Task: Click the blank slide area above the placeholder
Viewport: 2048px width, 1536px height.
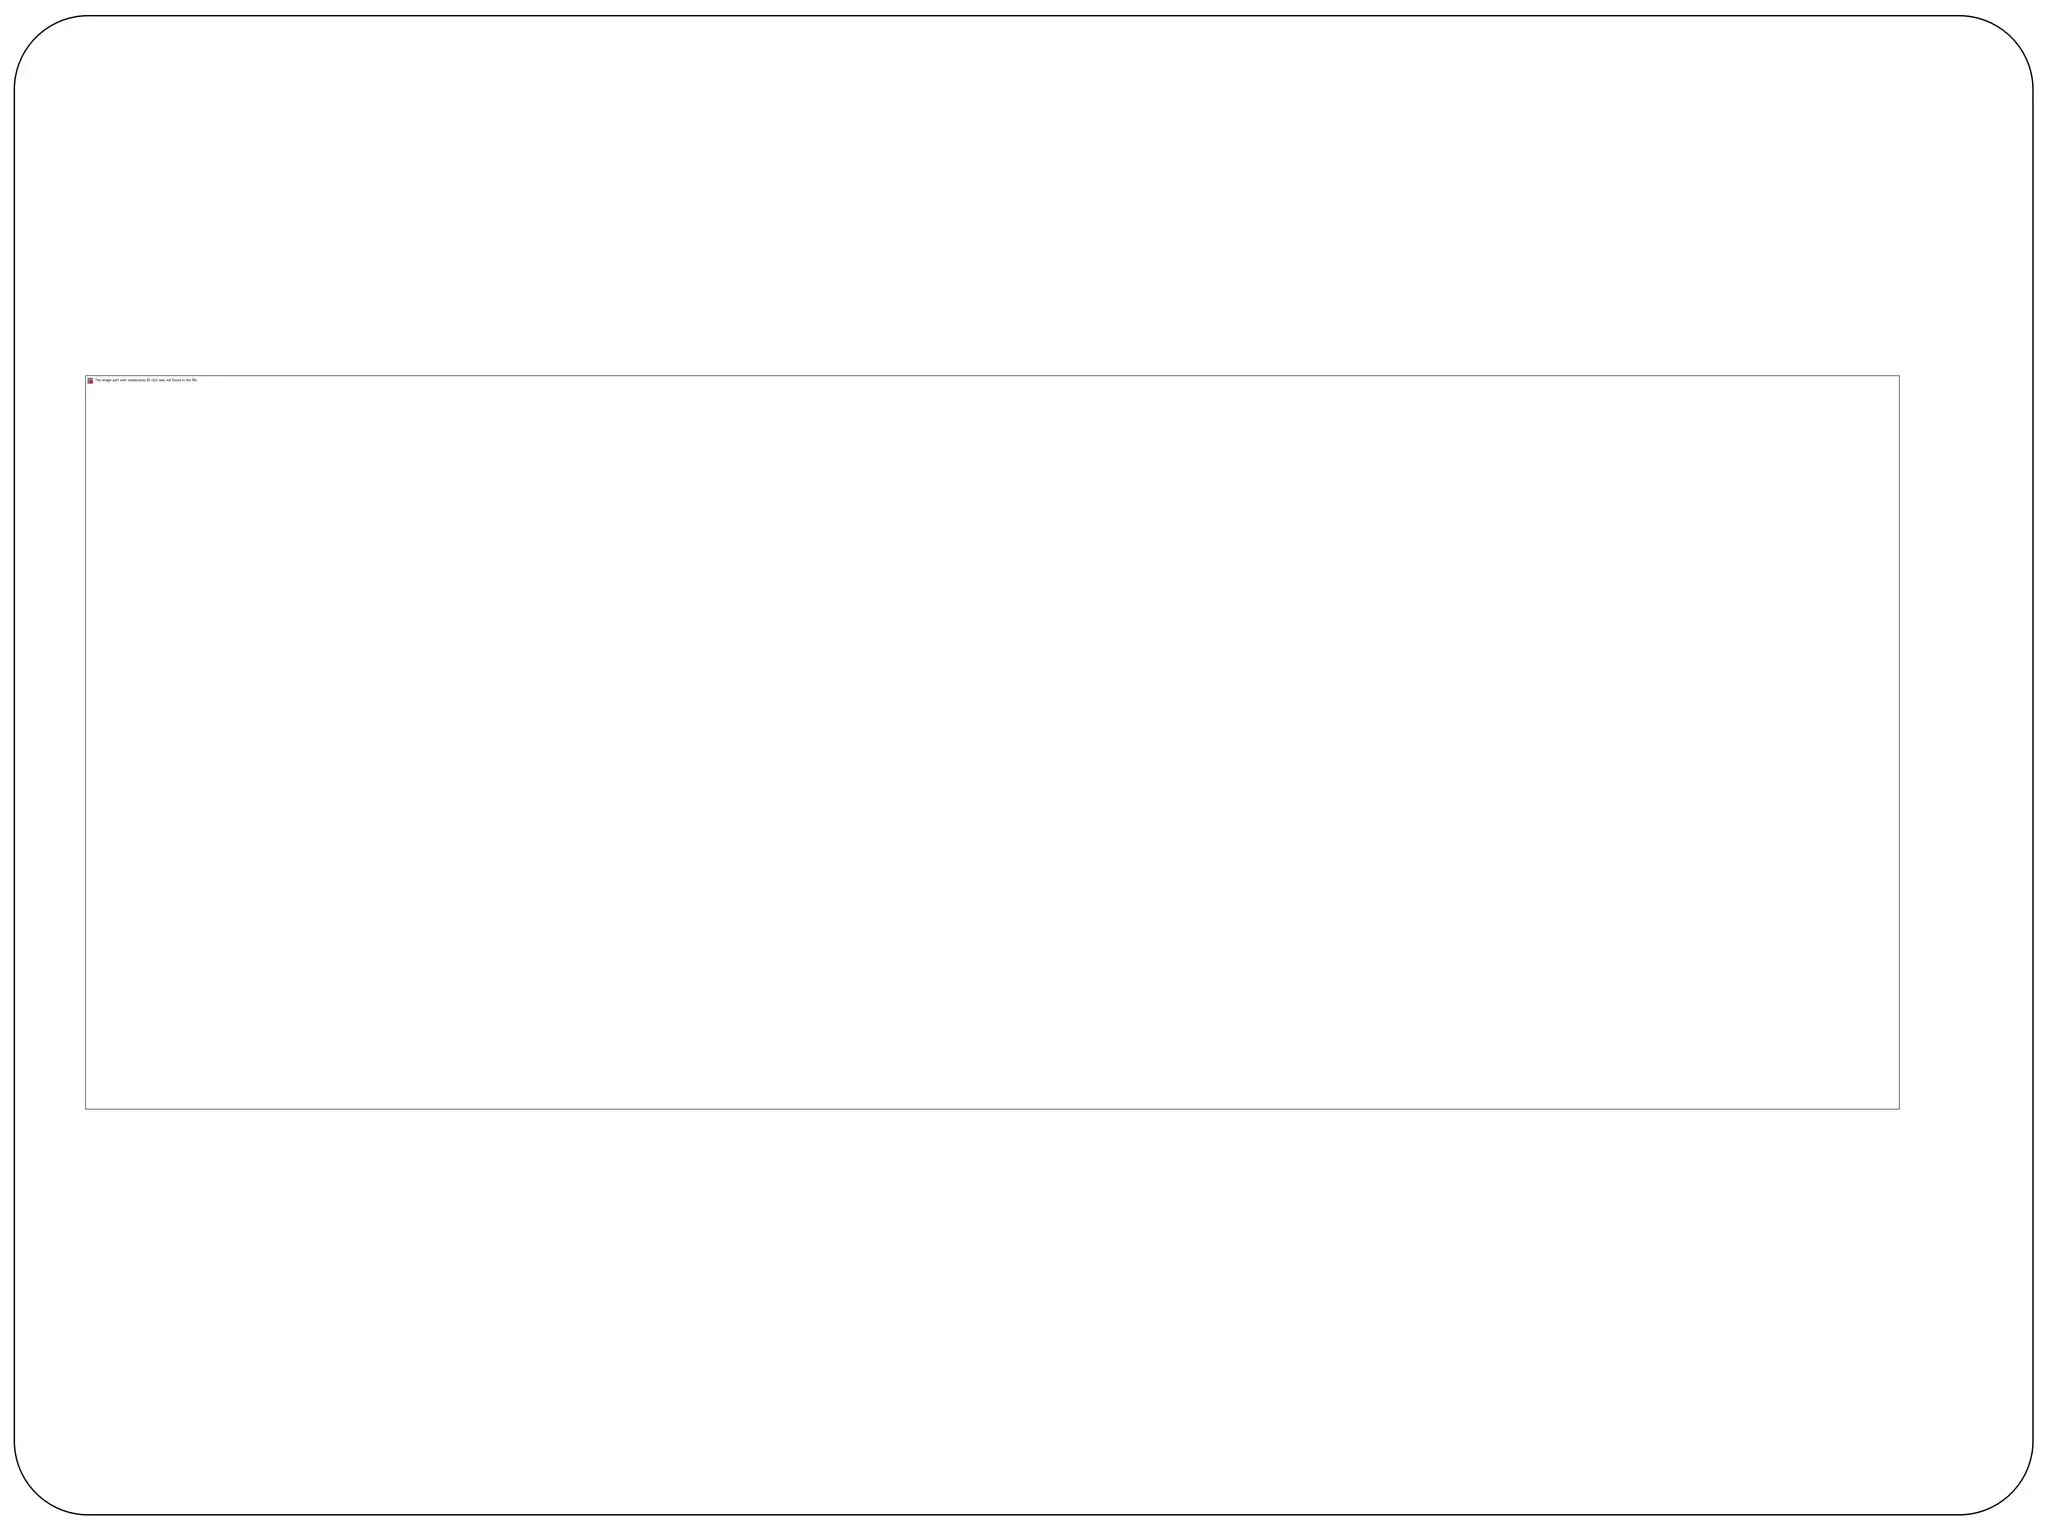Action: [1024, 195]
